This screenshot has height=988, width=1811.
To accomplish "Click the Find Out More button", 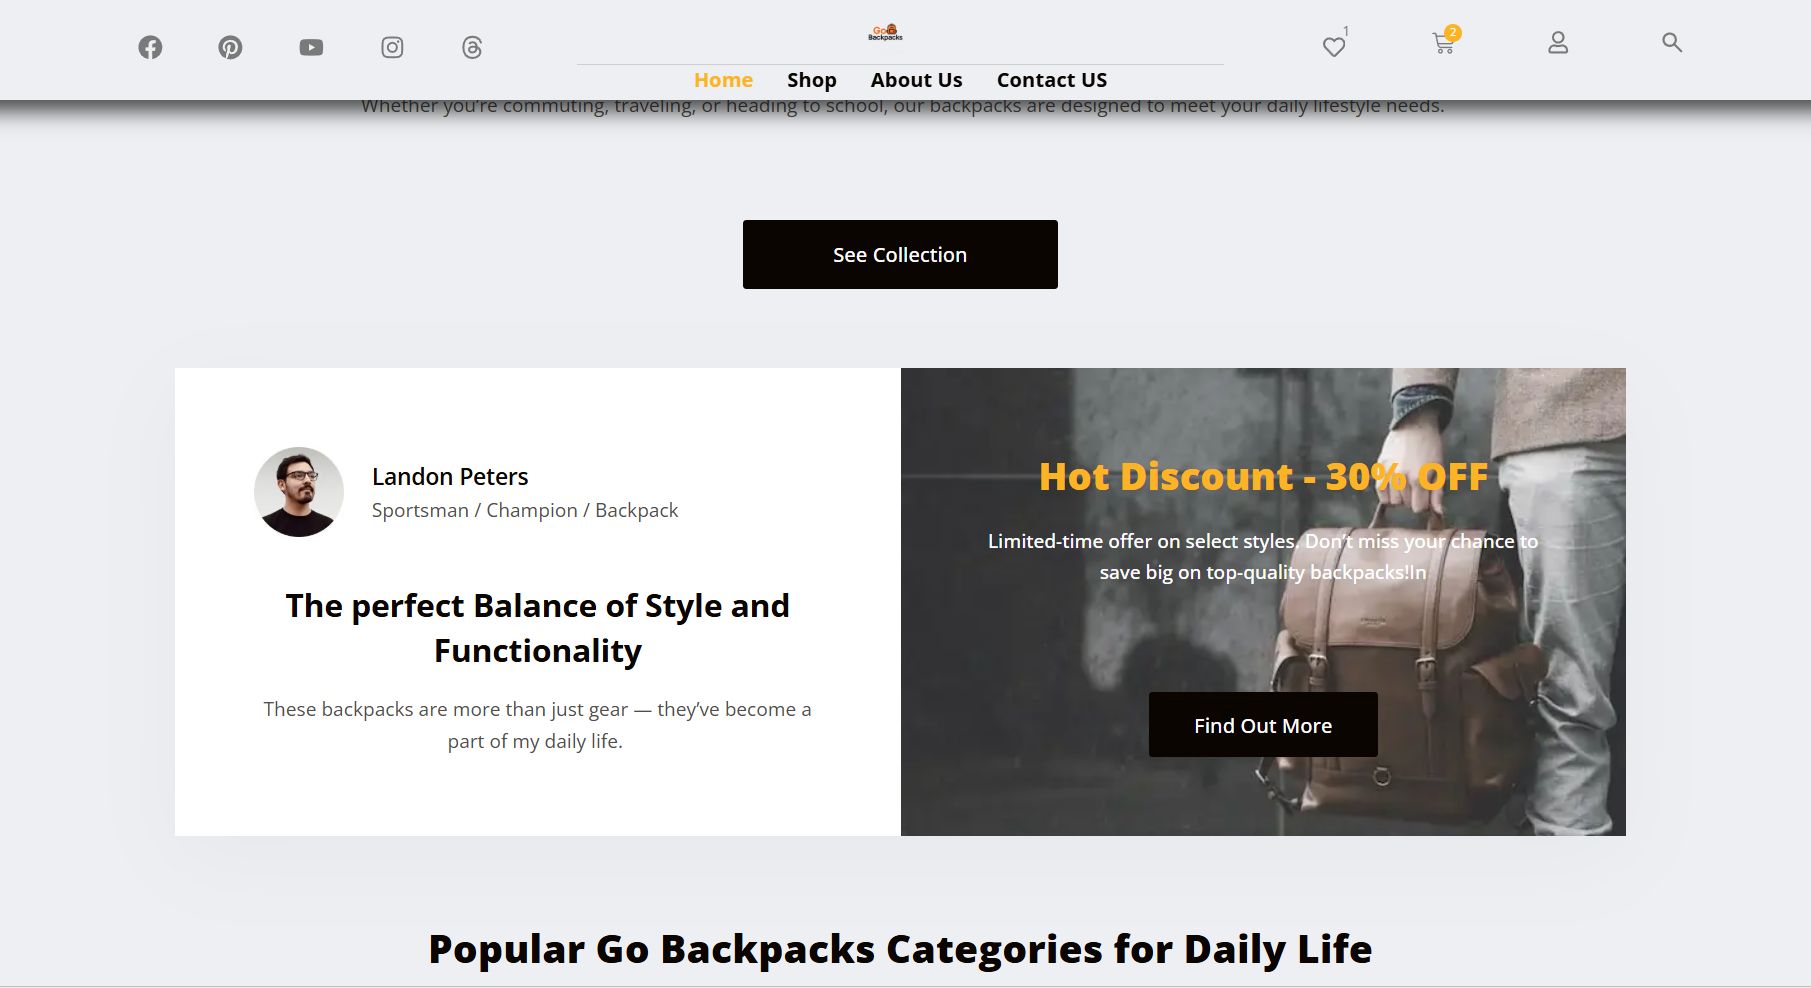I will click(1263, 725).
